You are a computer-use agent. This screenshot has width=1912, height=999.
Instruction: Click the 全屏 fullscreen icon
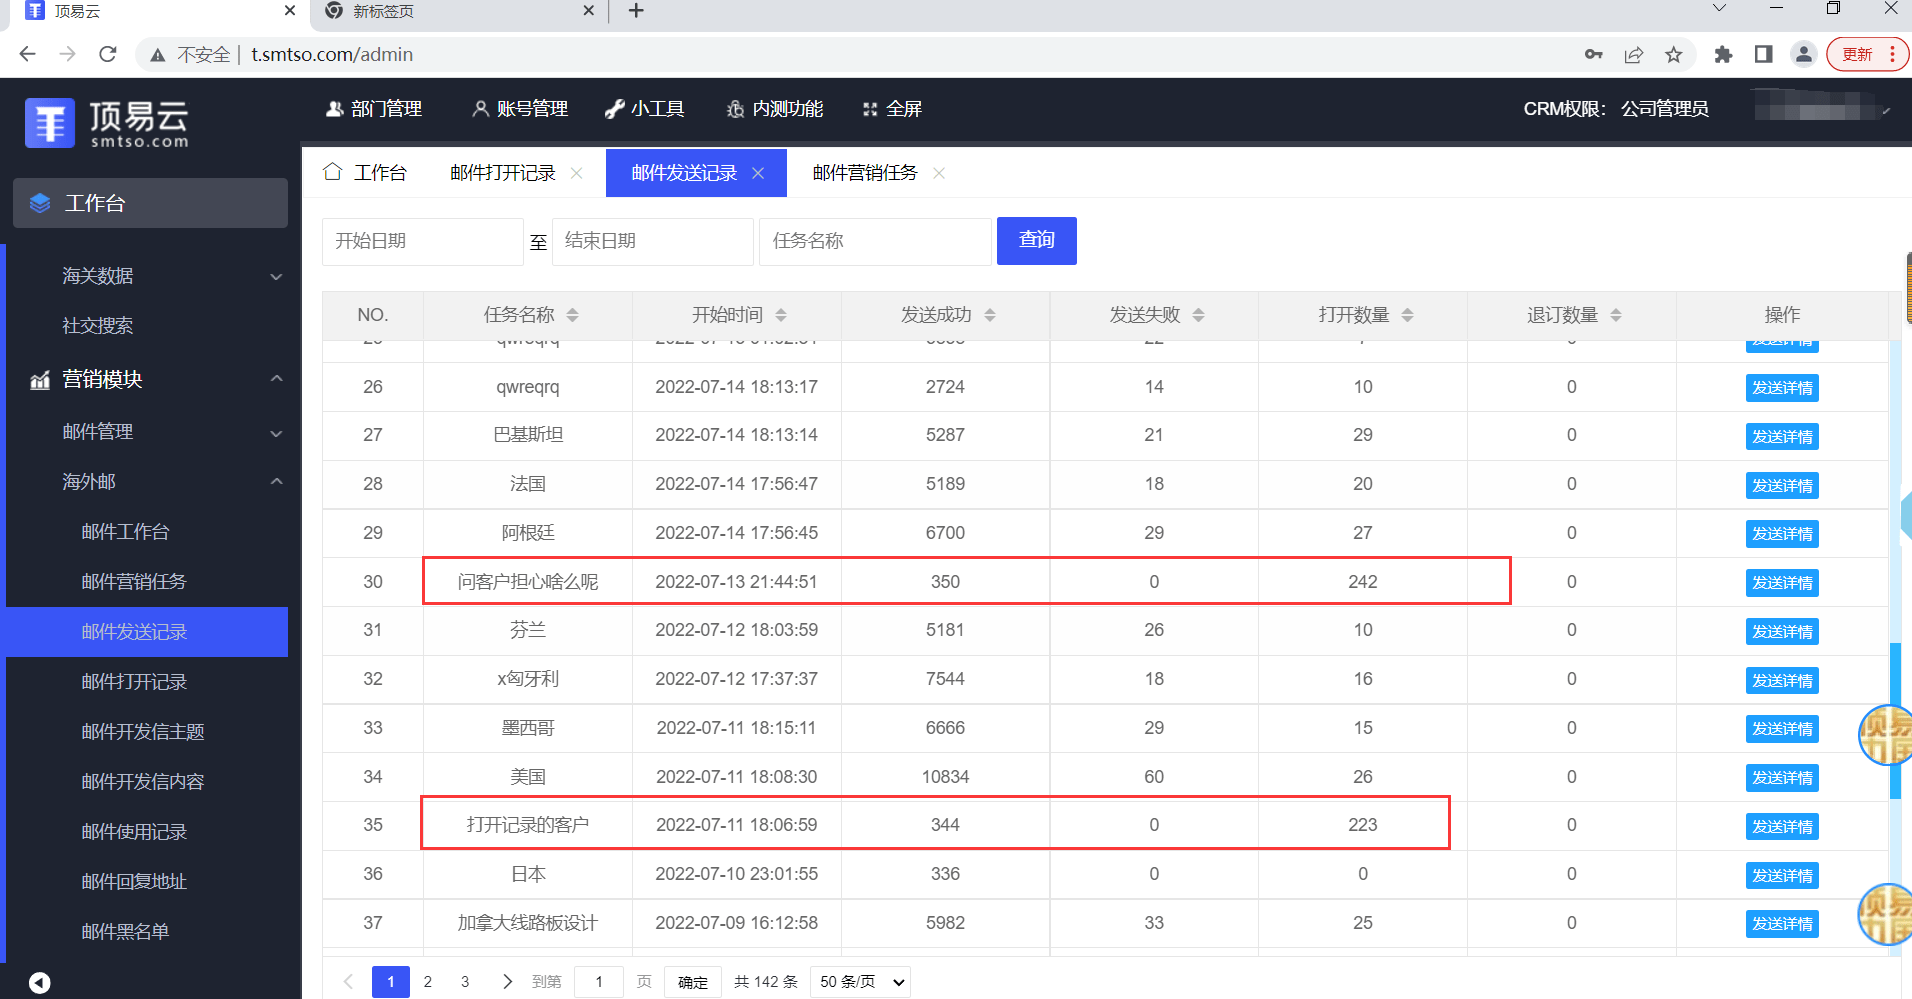click(x=870, y=109)
